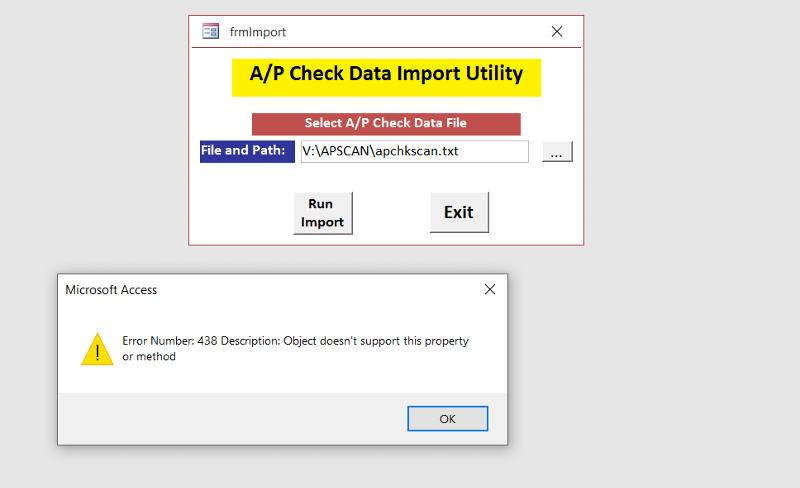Click the Run Import button
The height and width of the screenshot is (488, 800).
point(323,213)
